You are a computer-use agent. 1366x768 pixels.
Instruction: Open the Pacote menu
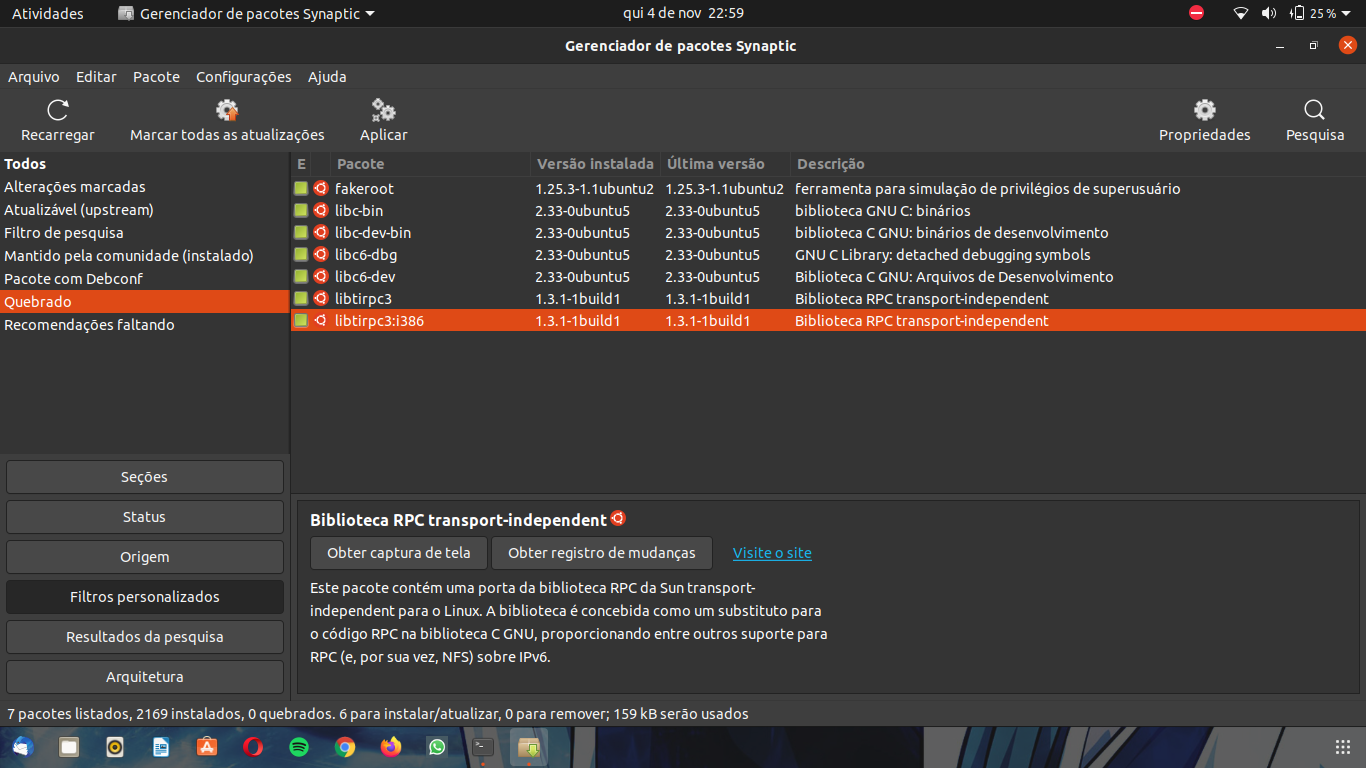tap(156, 77)
